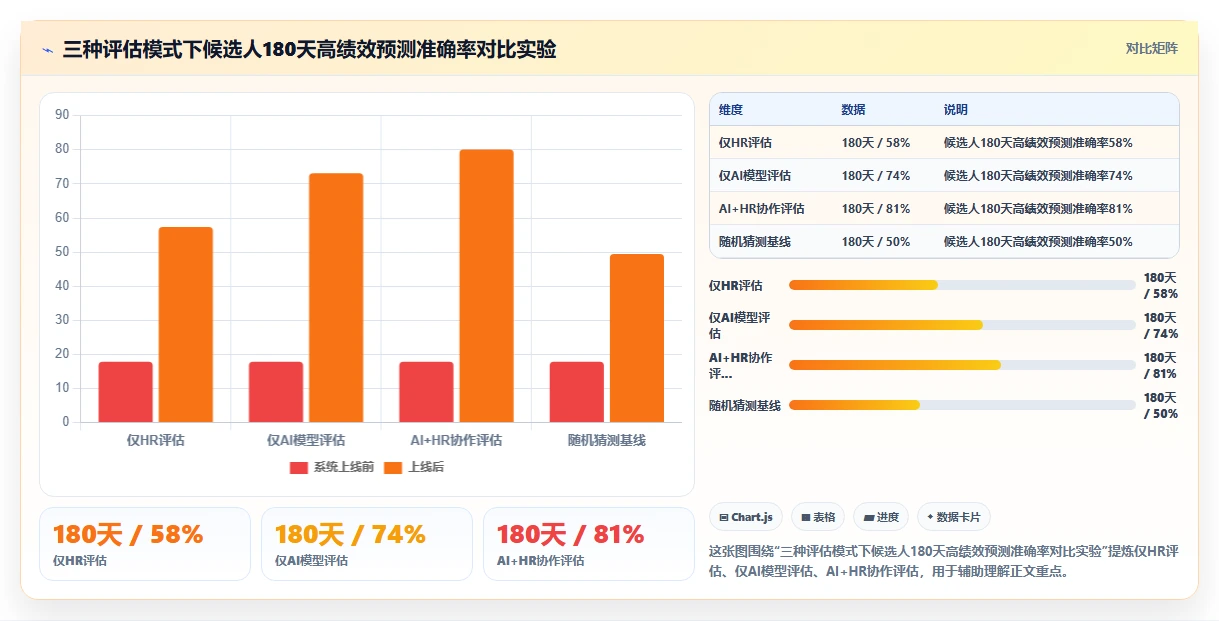Click table cell 180天 / 81%

click(x=876, y=209)
